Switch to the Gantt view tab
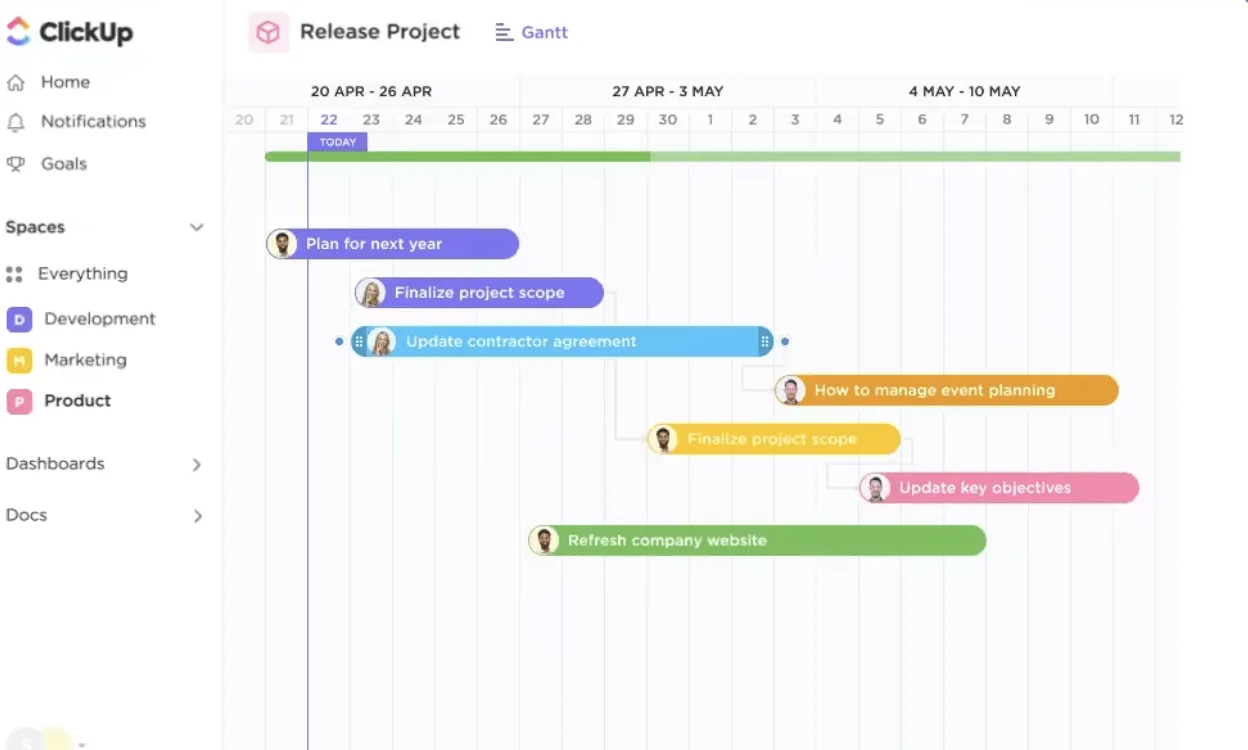This screenshot has width=1248, height=750. click(532, 33)
